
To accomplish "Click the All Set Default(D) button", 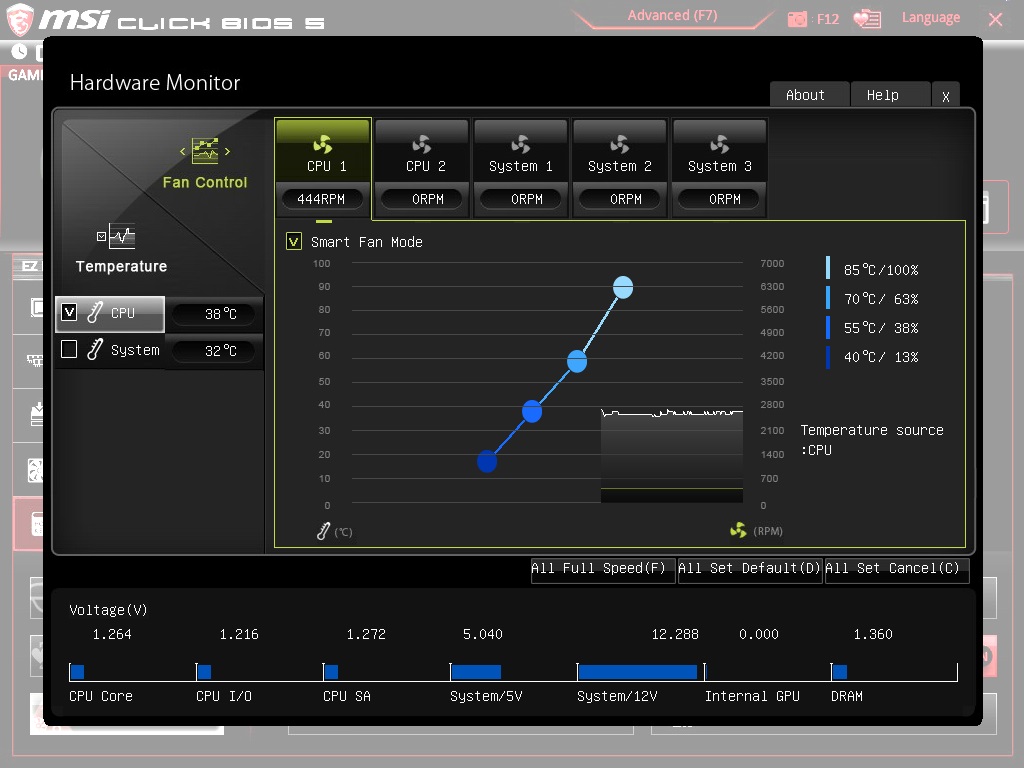I will (x=750, y=569).
